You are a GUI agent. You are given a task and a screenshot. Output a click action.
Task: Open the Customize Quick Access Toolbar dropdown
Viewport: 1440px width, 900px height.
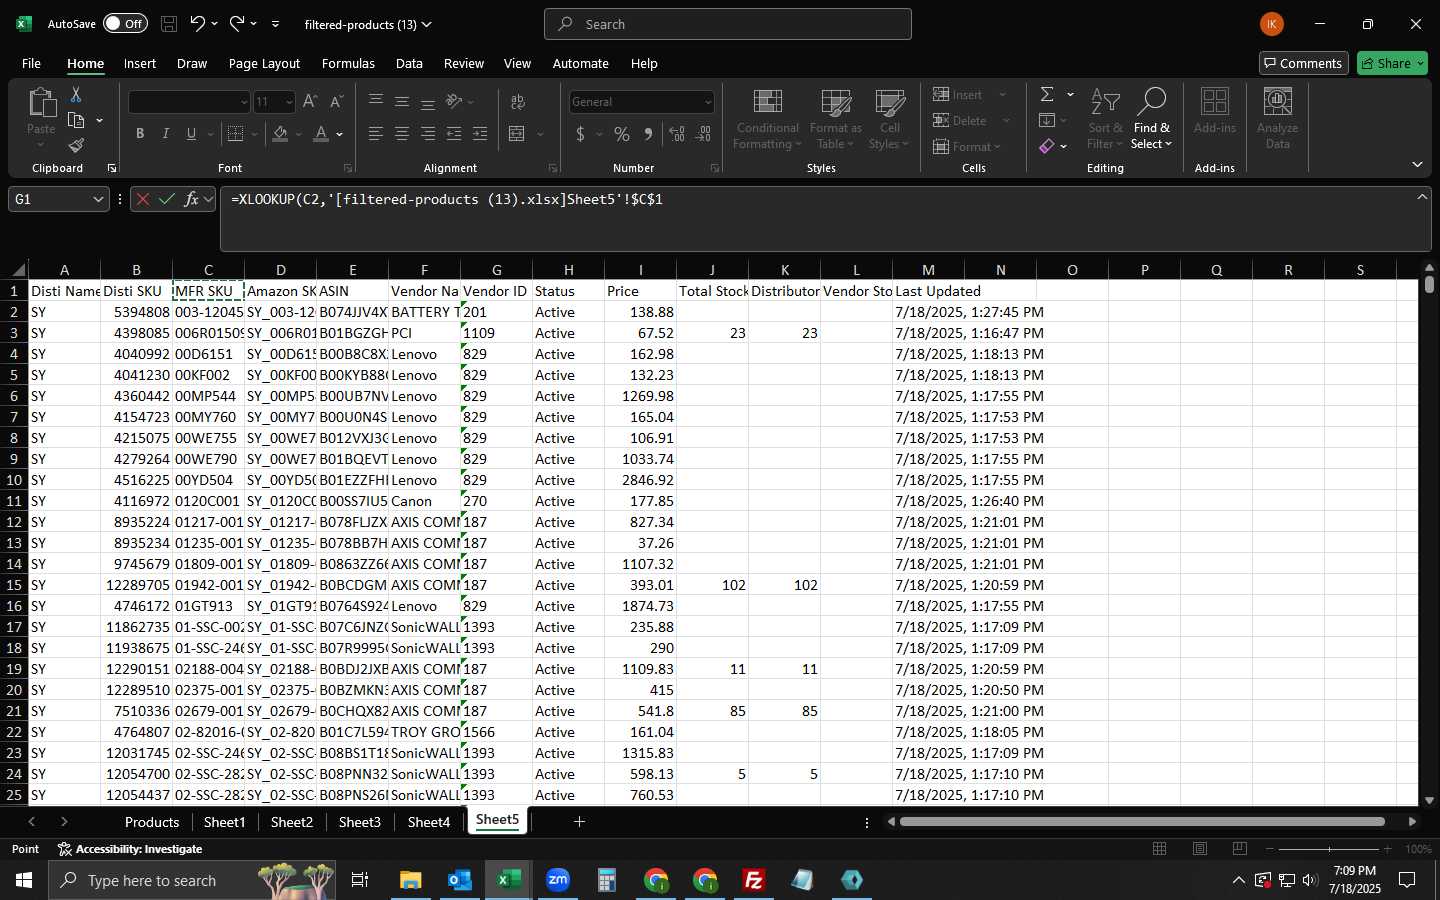(x=276, y=24)
